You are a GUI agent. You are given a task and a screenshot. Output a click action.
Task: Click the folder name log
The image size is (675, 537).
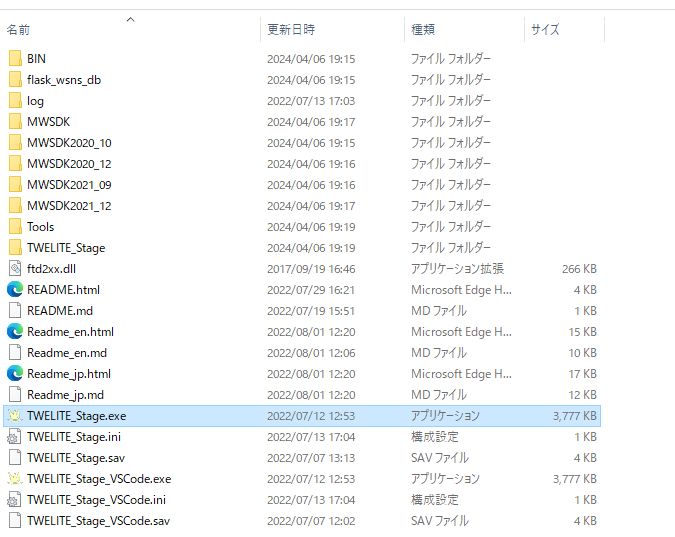(x=35, y=101)
